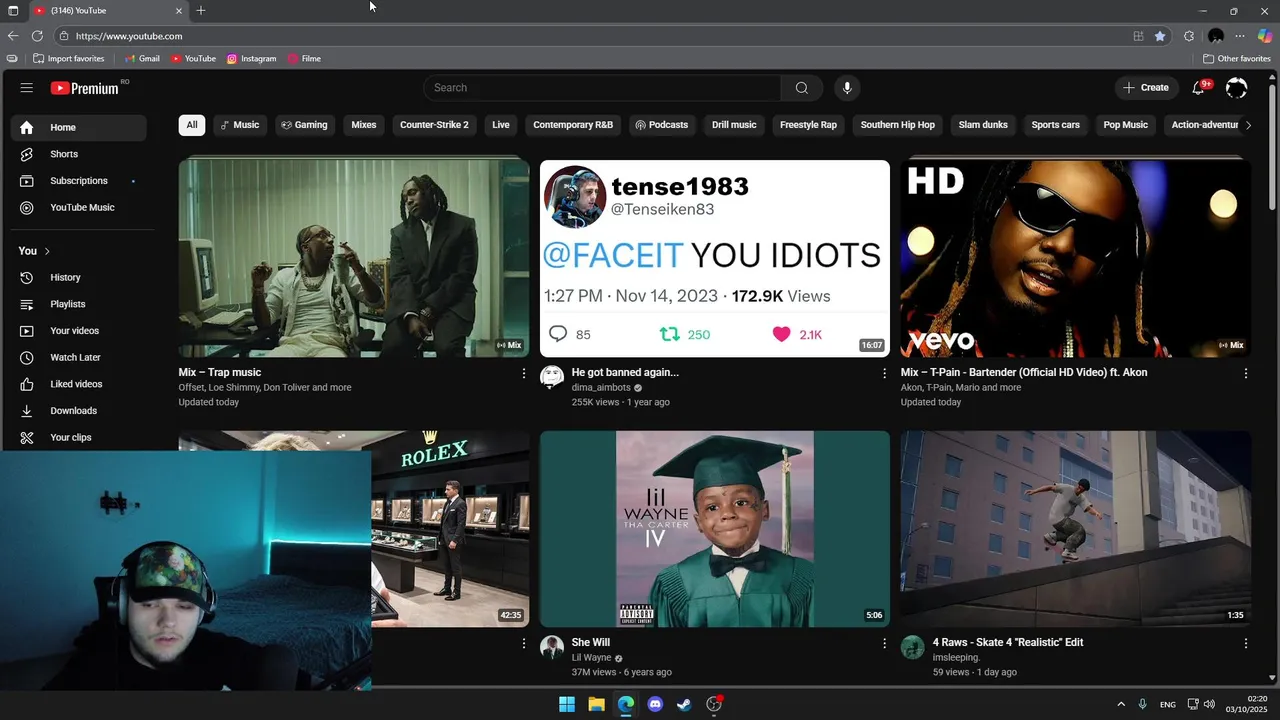Open the Windows Start menu
This screenshot has height=720, width=1280.
(567, 704)
